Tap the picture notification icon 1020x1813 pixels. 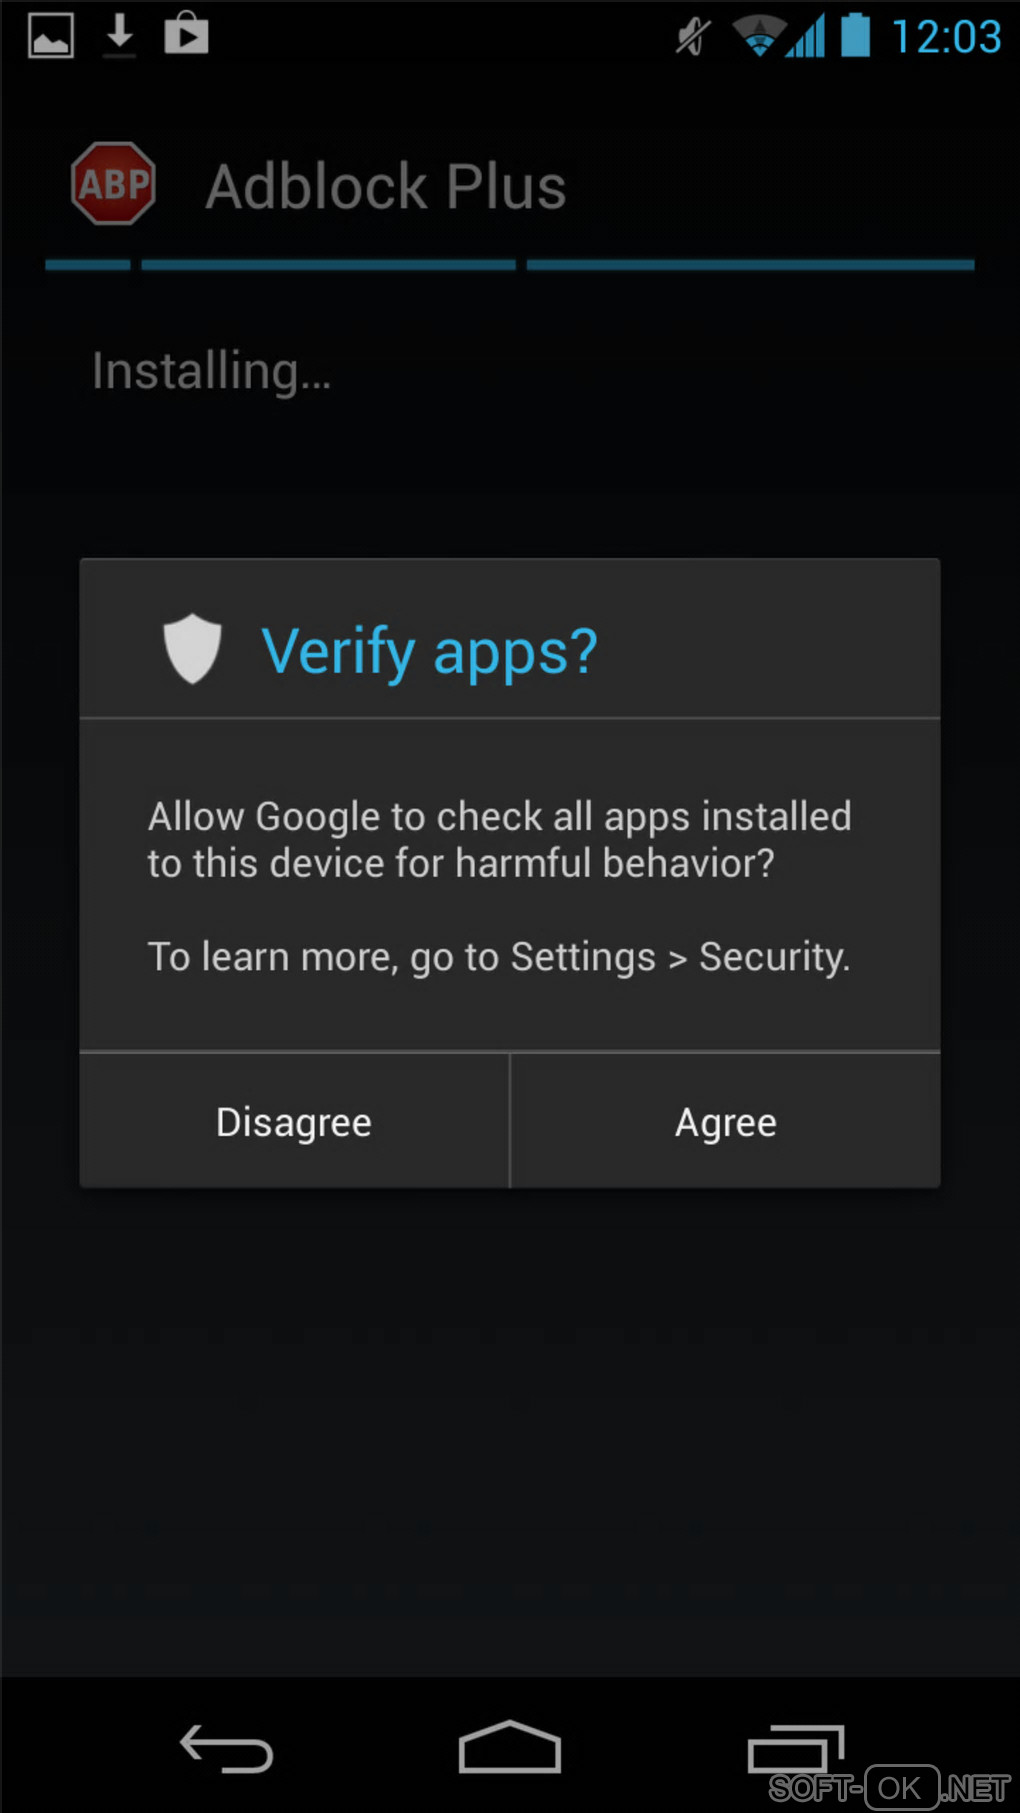[x=50, y=36]
